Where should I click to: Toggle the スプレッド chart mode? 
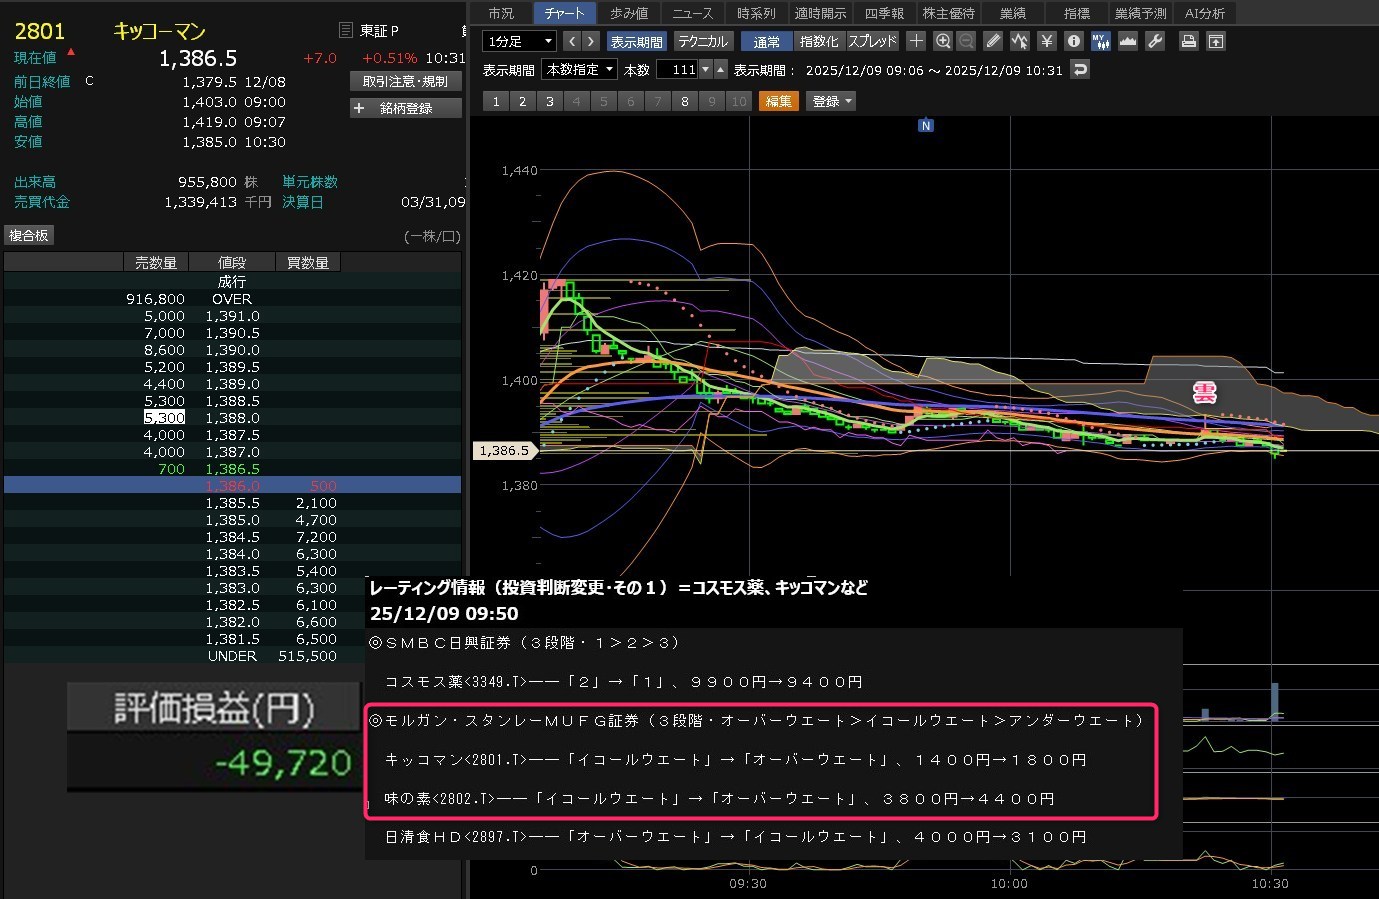tap(872, 41)
